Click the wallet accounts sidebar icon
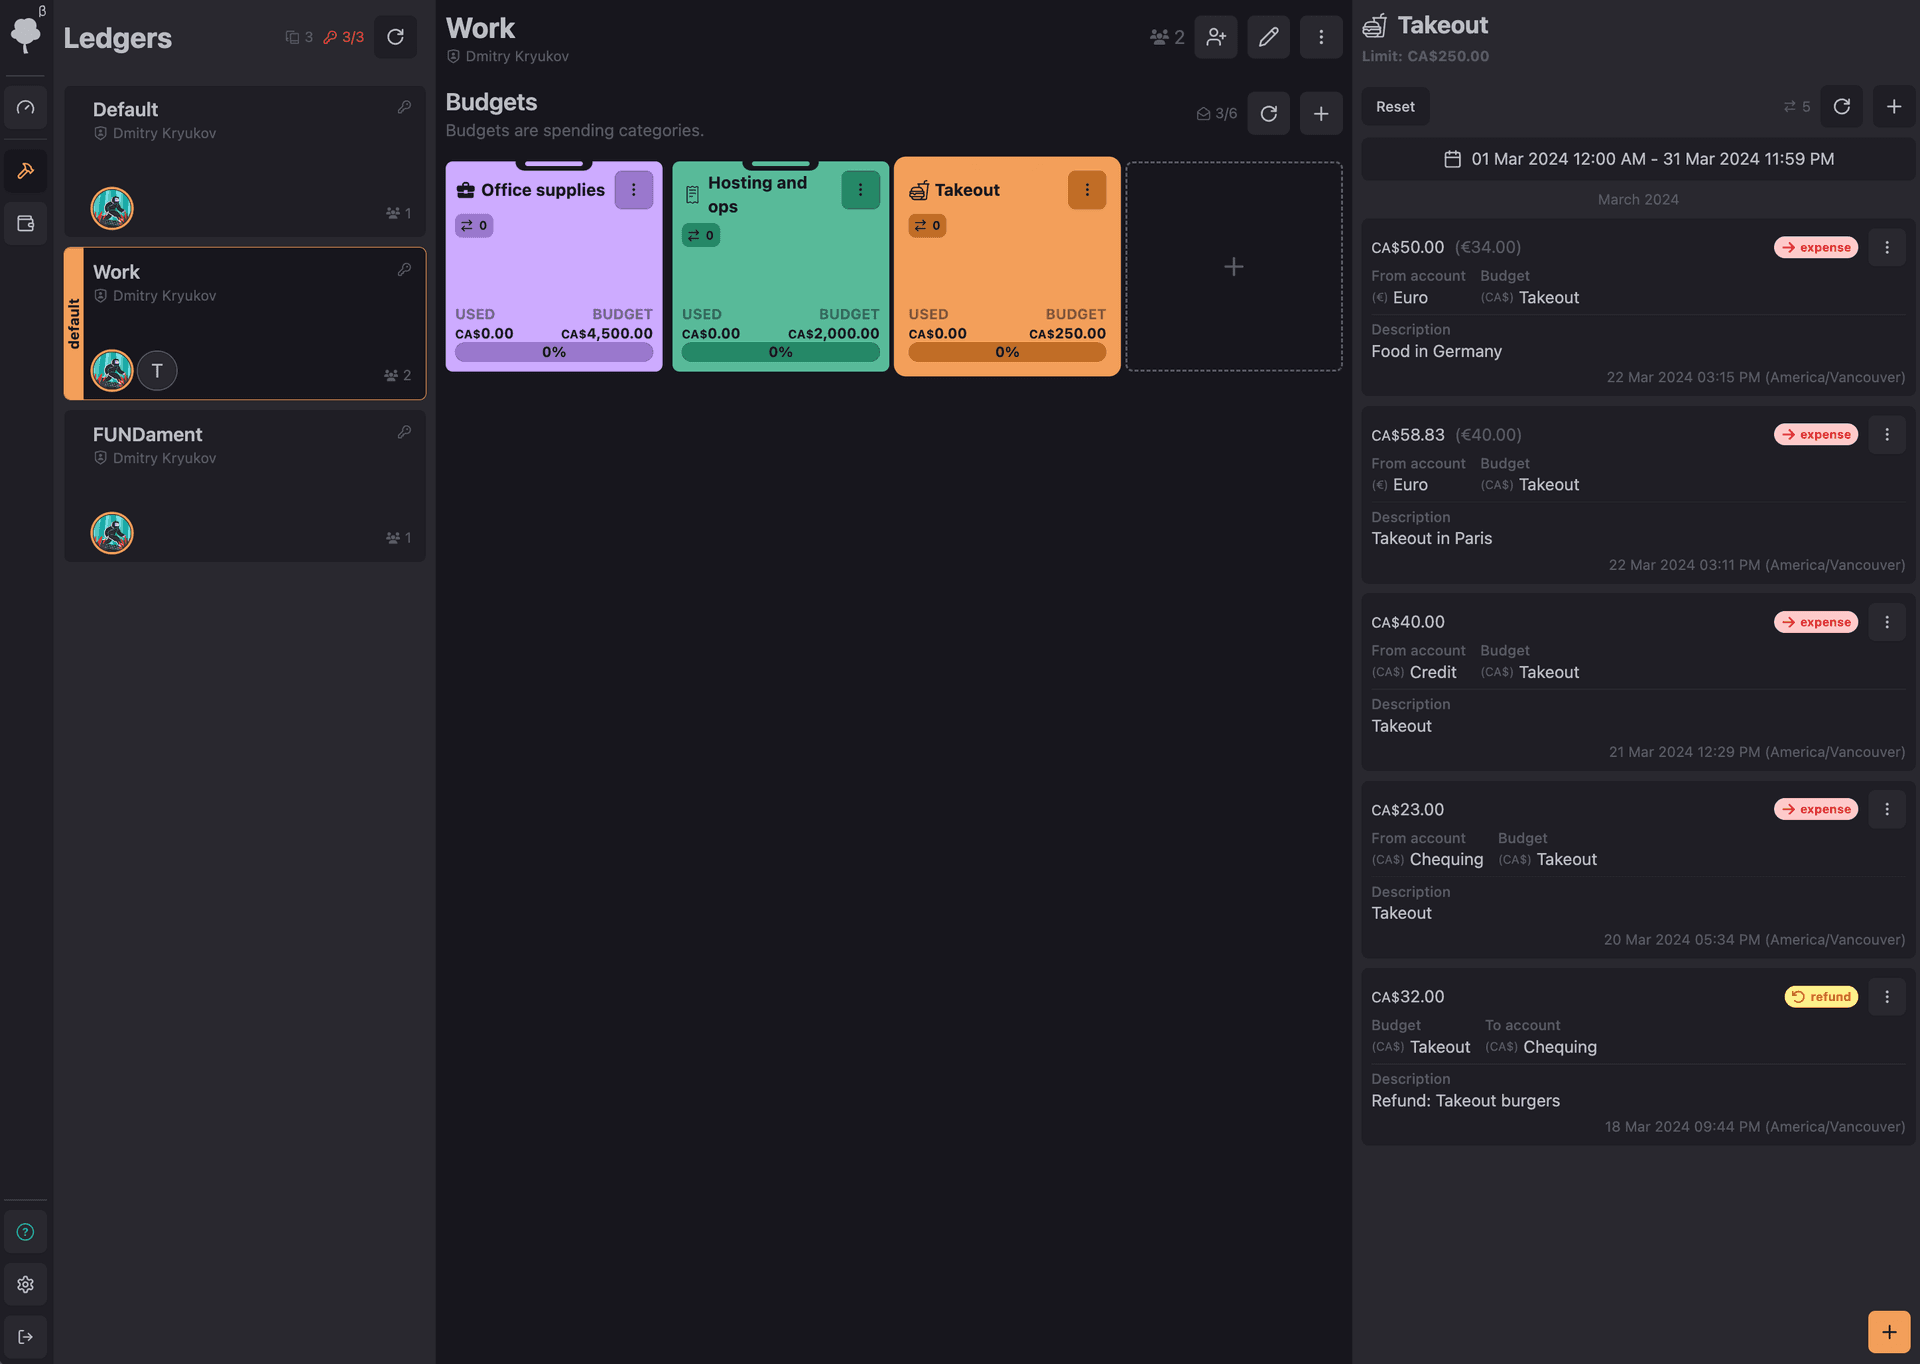This screenshot has height=1364, width=1920. tap(26, 224)
